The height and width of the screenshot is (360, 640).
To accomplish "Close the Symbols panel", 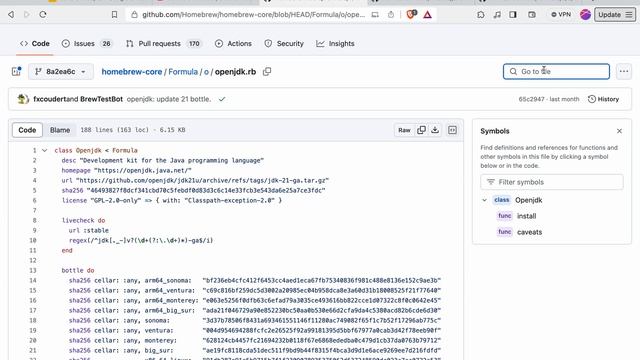I will pos(619,131).
